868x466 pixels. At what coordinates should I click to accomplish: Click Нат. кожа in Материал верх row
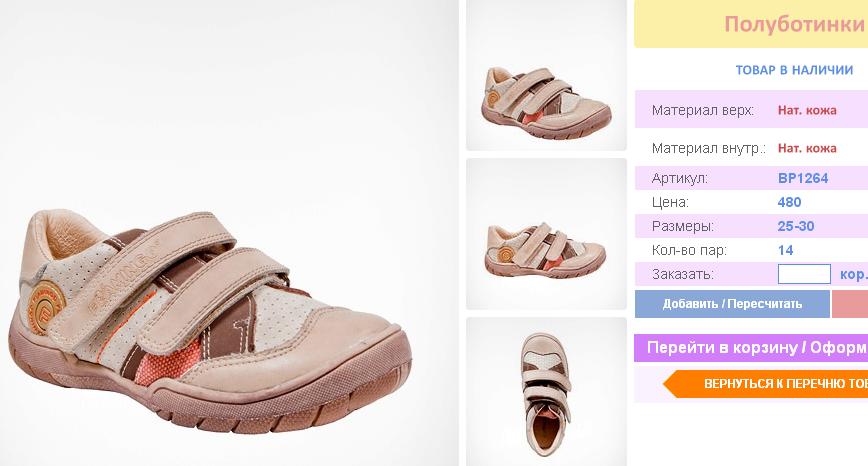coord(807,110)
